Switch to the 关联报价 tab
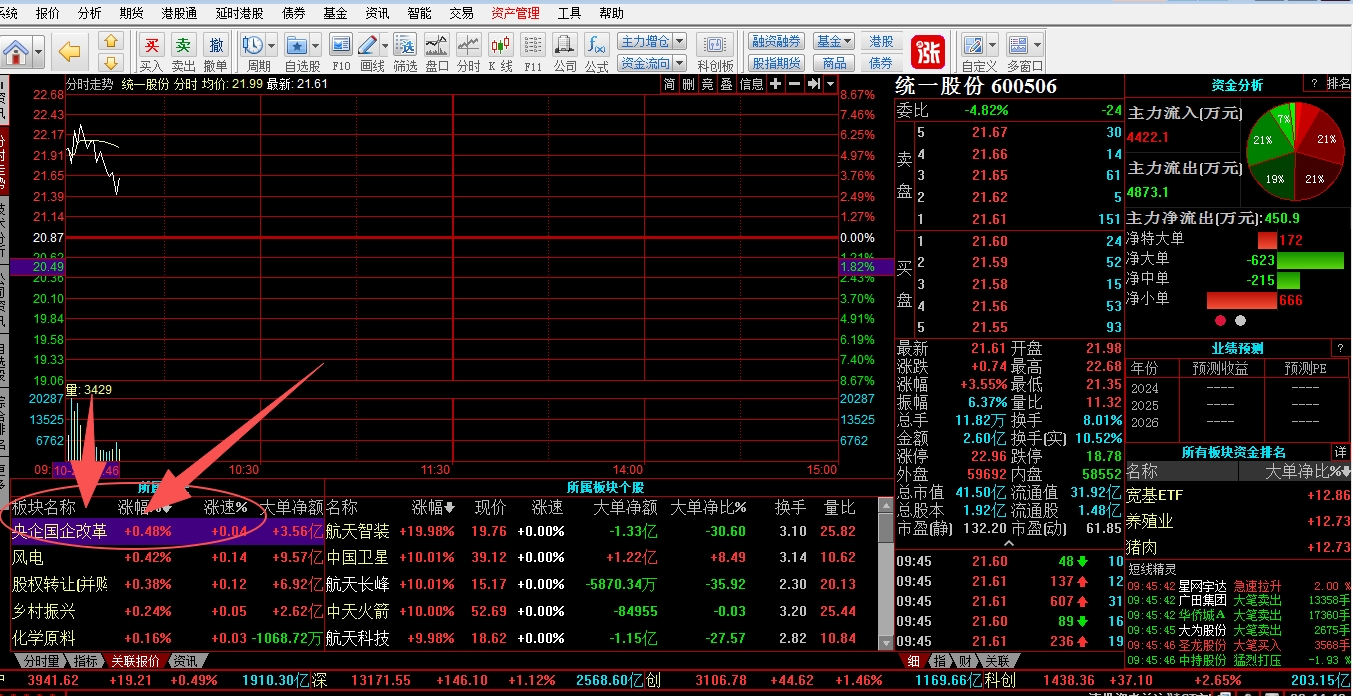Viewport: 1353px width, 696px height. (134, 661)
